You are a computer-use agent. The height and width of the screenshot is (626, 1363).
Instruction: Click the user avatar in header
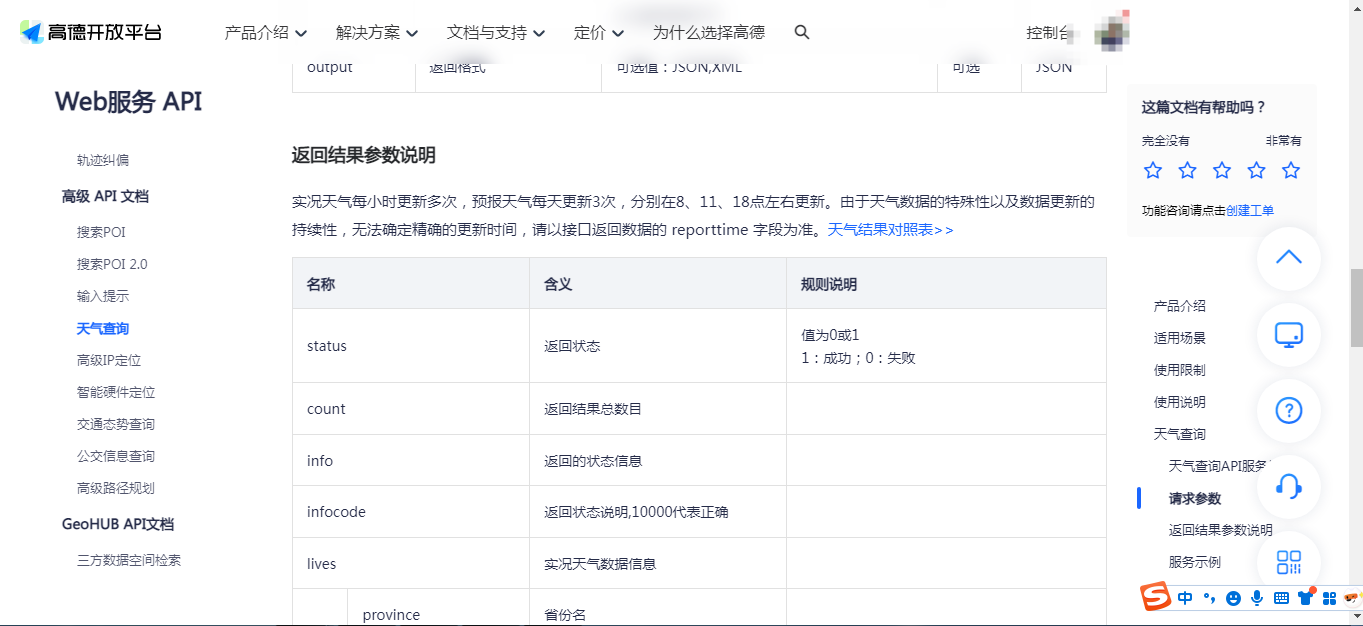point(1111,32)
